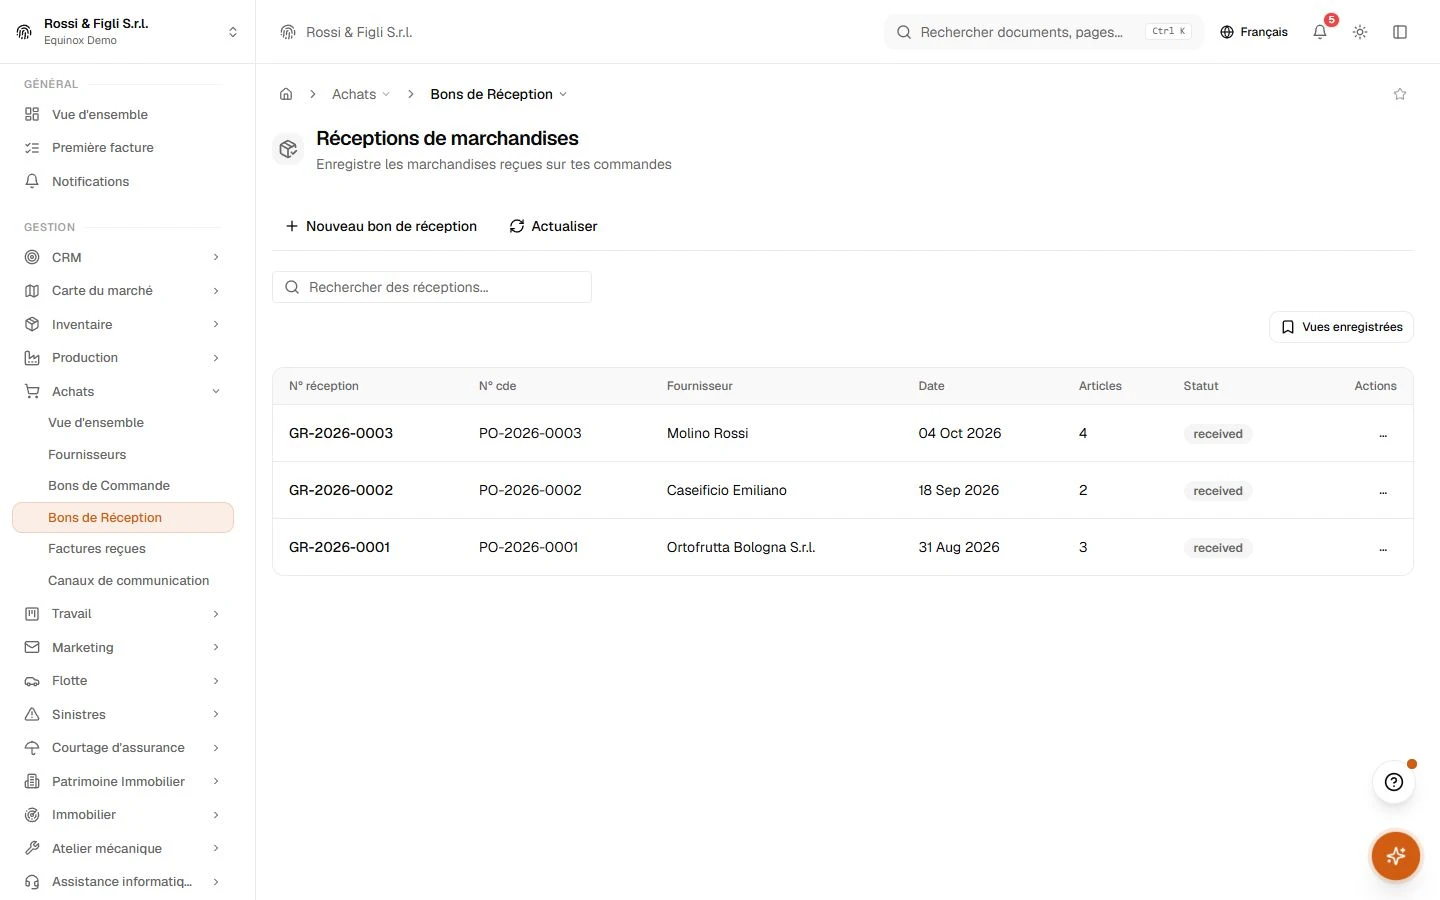Go to home via the breadcrumb house icon

pyautogui.click(x=286, y=94)
